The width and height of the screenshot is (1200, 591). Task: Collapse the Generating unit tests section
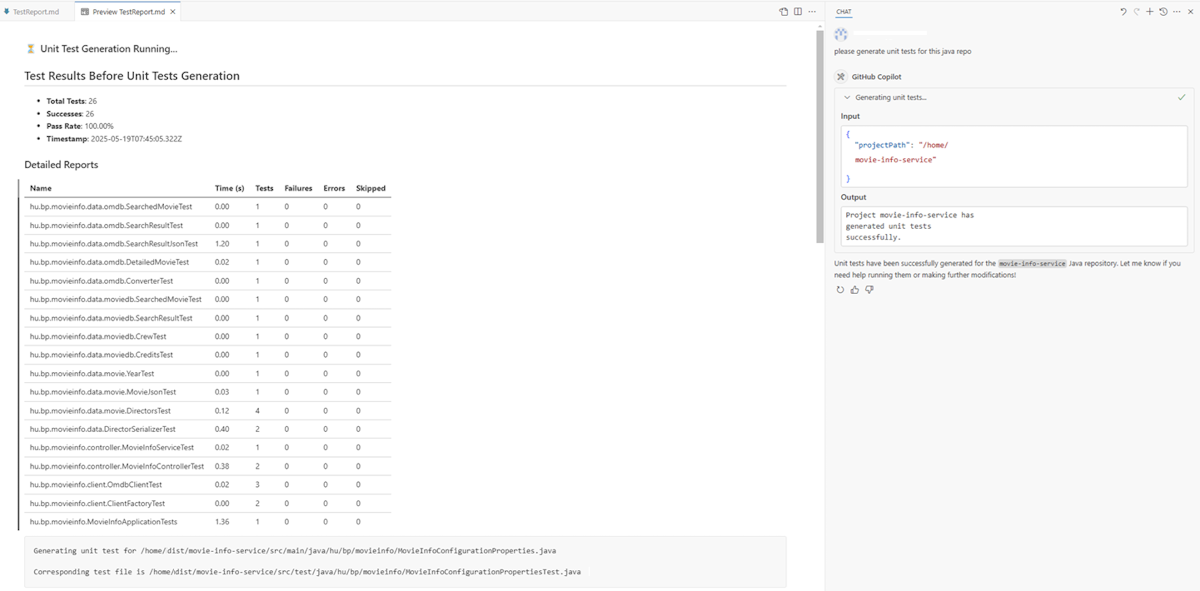click(x=848, y=97)
